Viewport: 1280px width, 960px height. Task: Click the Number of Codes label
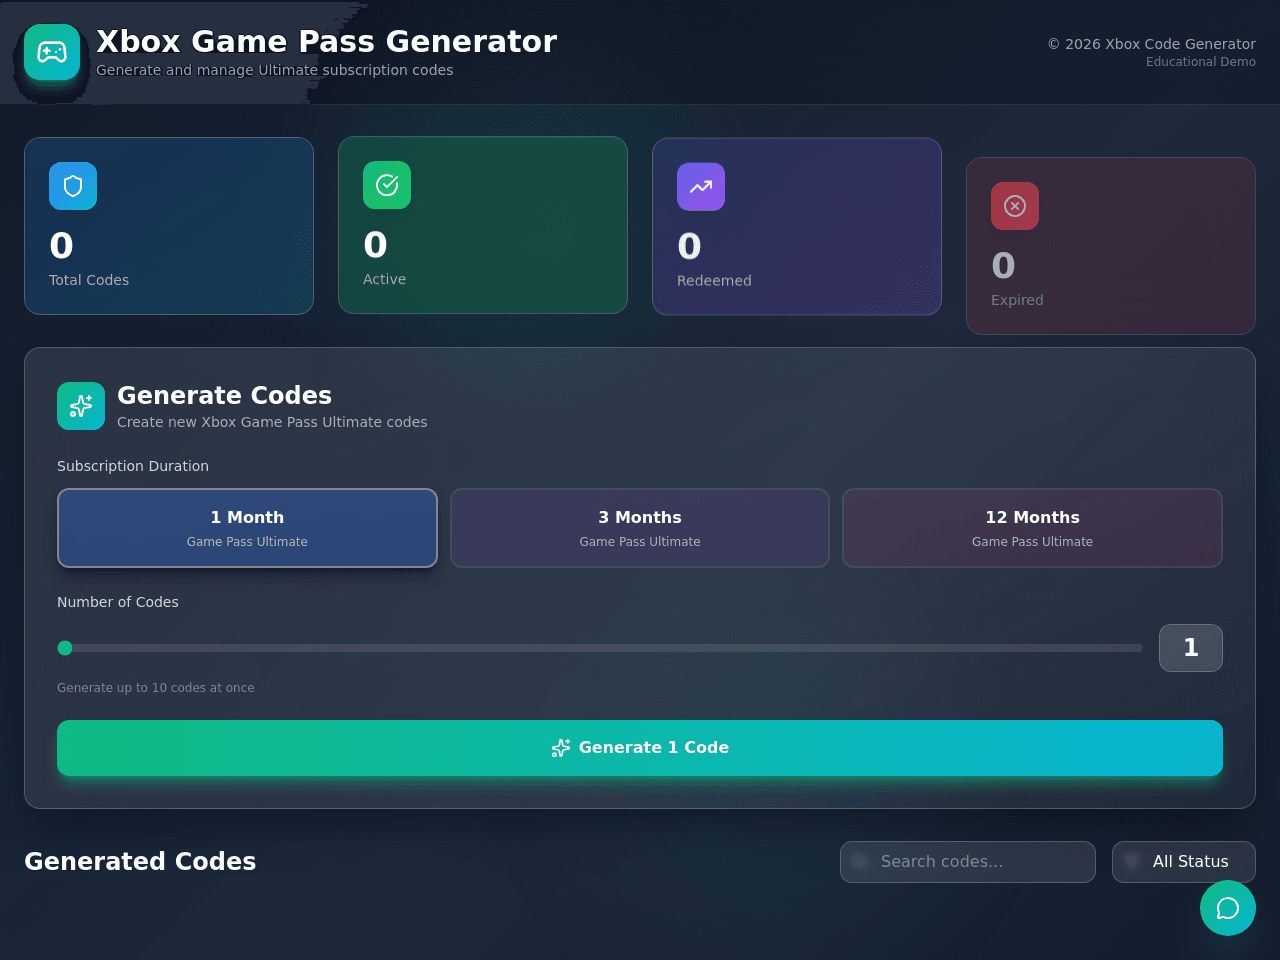pyautogui.click(x=118, y=602)
